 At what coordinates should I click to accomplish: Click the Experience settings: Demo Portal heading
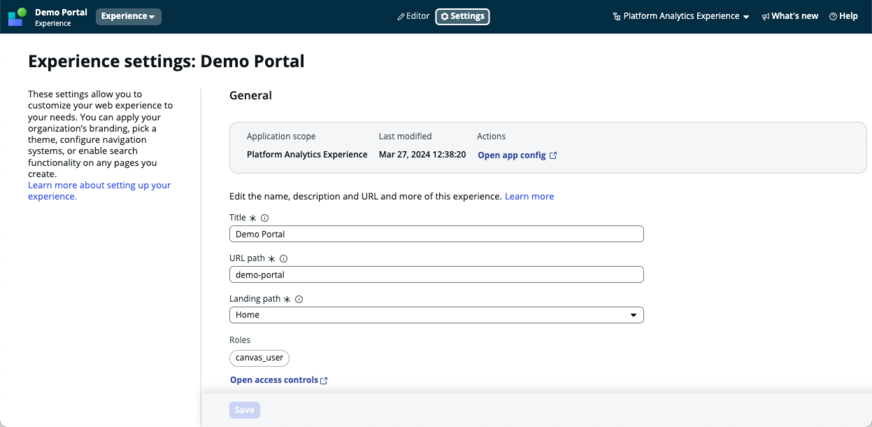166,61
